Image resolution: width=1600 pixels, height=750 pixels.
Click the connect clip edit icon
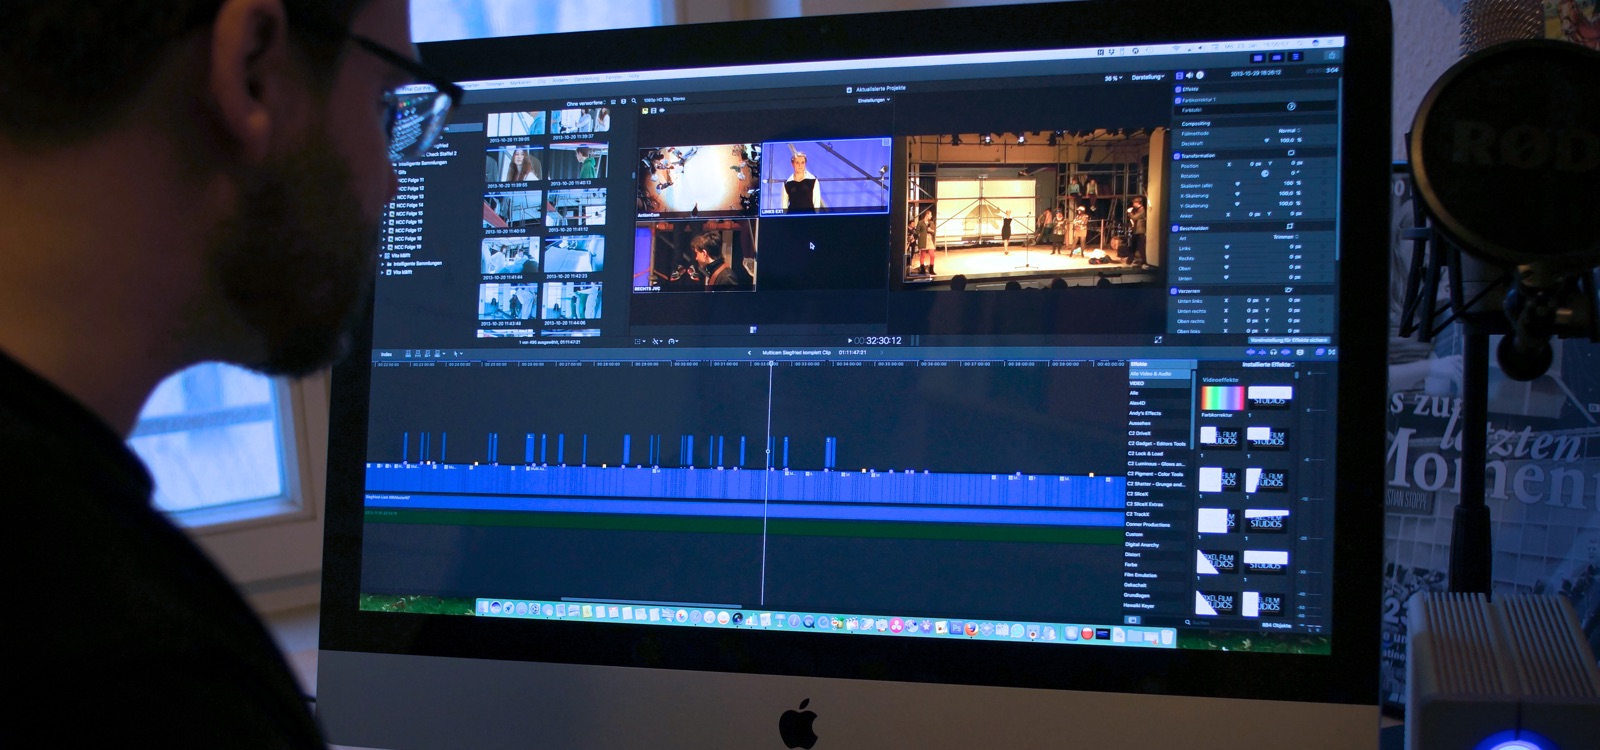coord(408,353)
